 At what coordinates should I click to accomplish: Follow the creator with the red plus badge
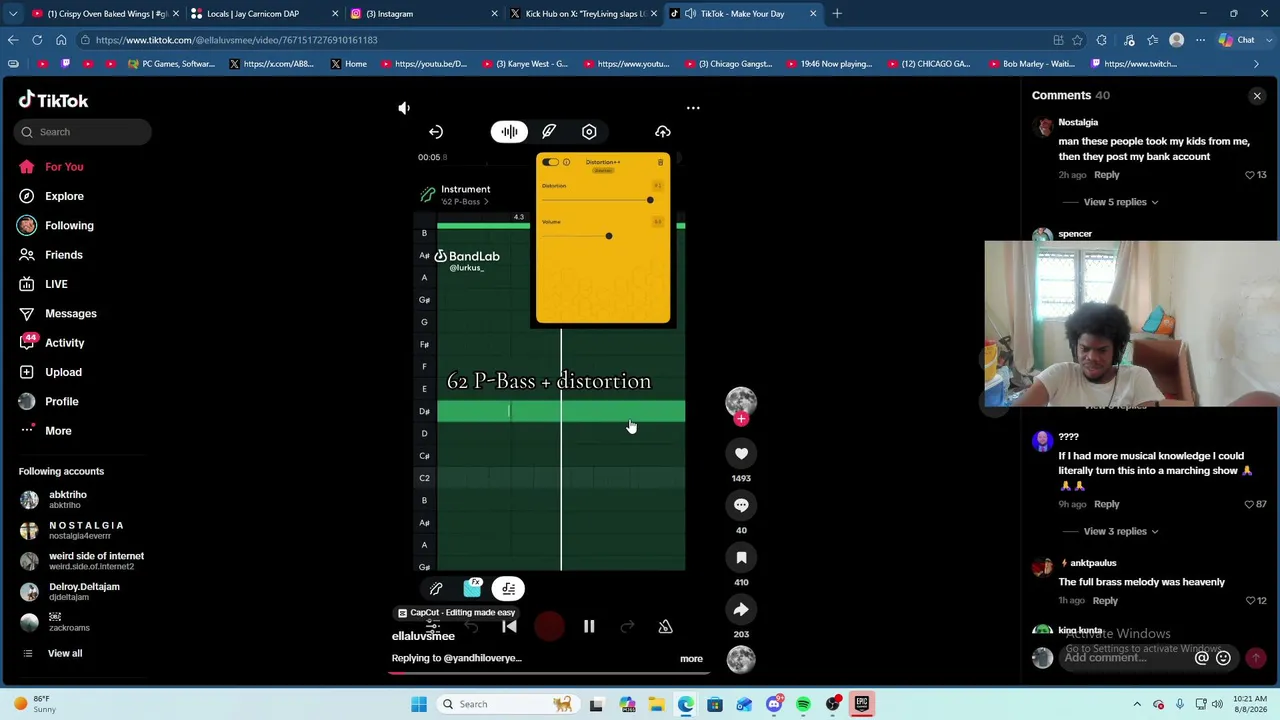741,420
